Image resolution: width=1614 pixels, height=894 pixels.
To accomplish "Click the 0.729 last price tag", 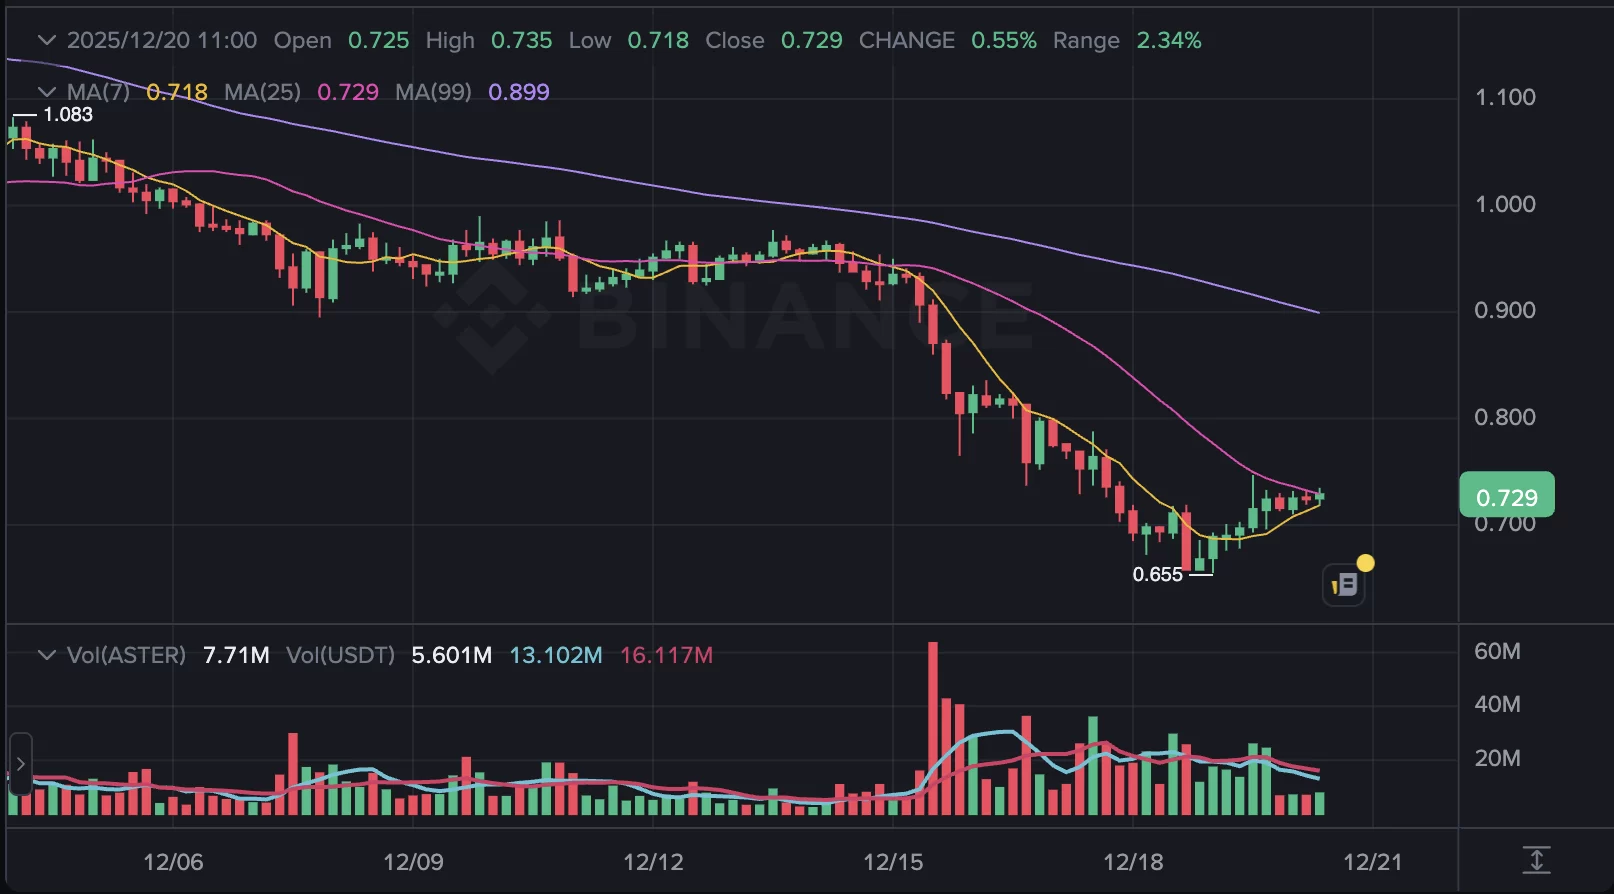I will click(1506, 495).
